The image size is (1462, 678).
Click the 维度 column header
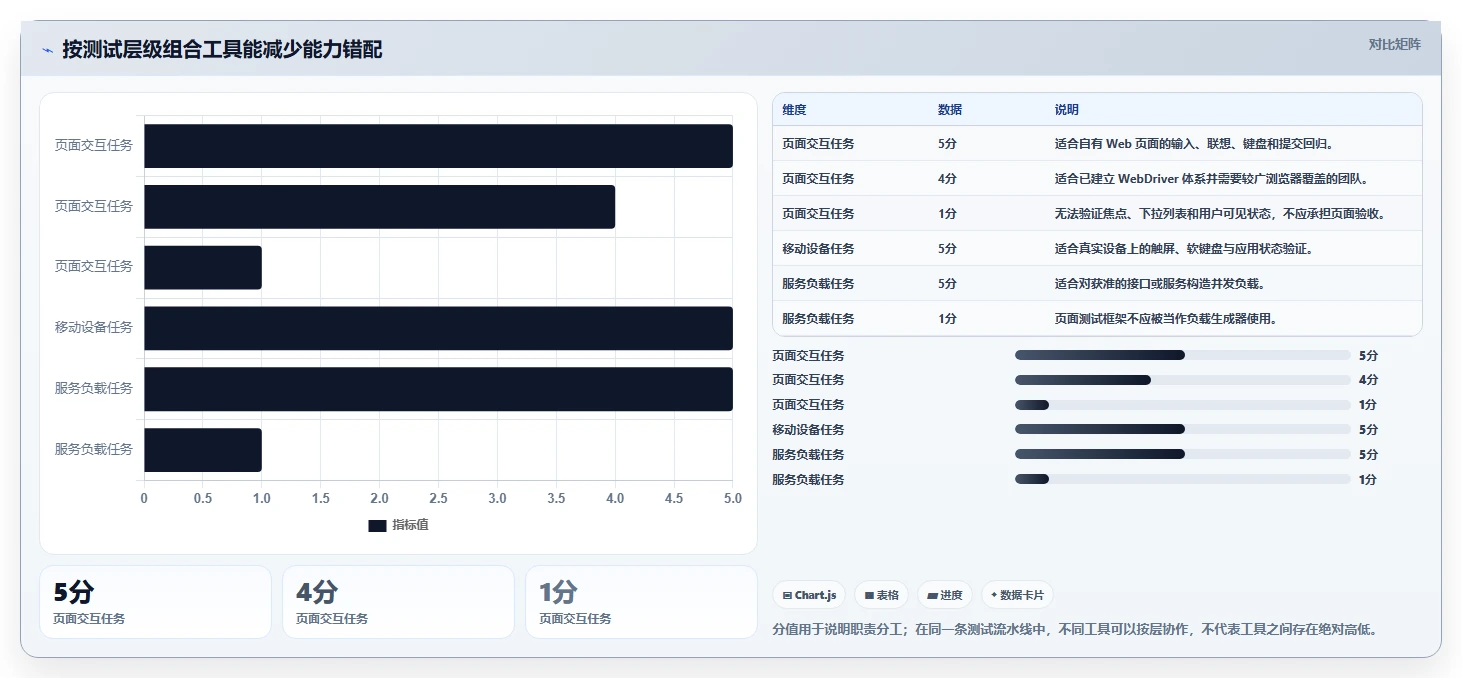794,110
